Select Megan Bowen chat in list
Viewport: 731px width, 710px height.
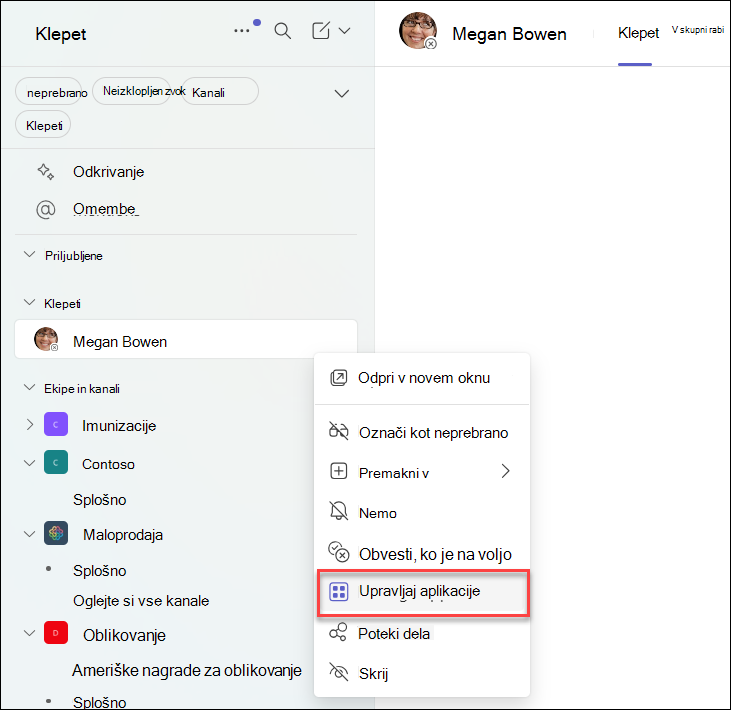coord(186,339)
